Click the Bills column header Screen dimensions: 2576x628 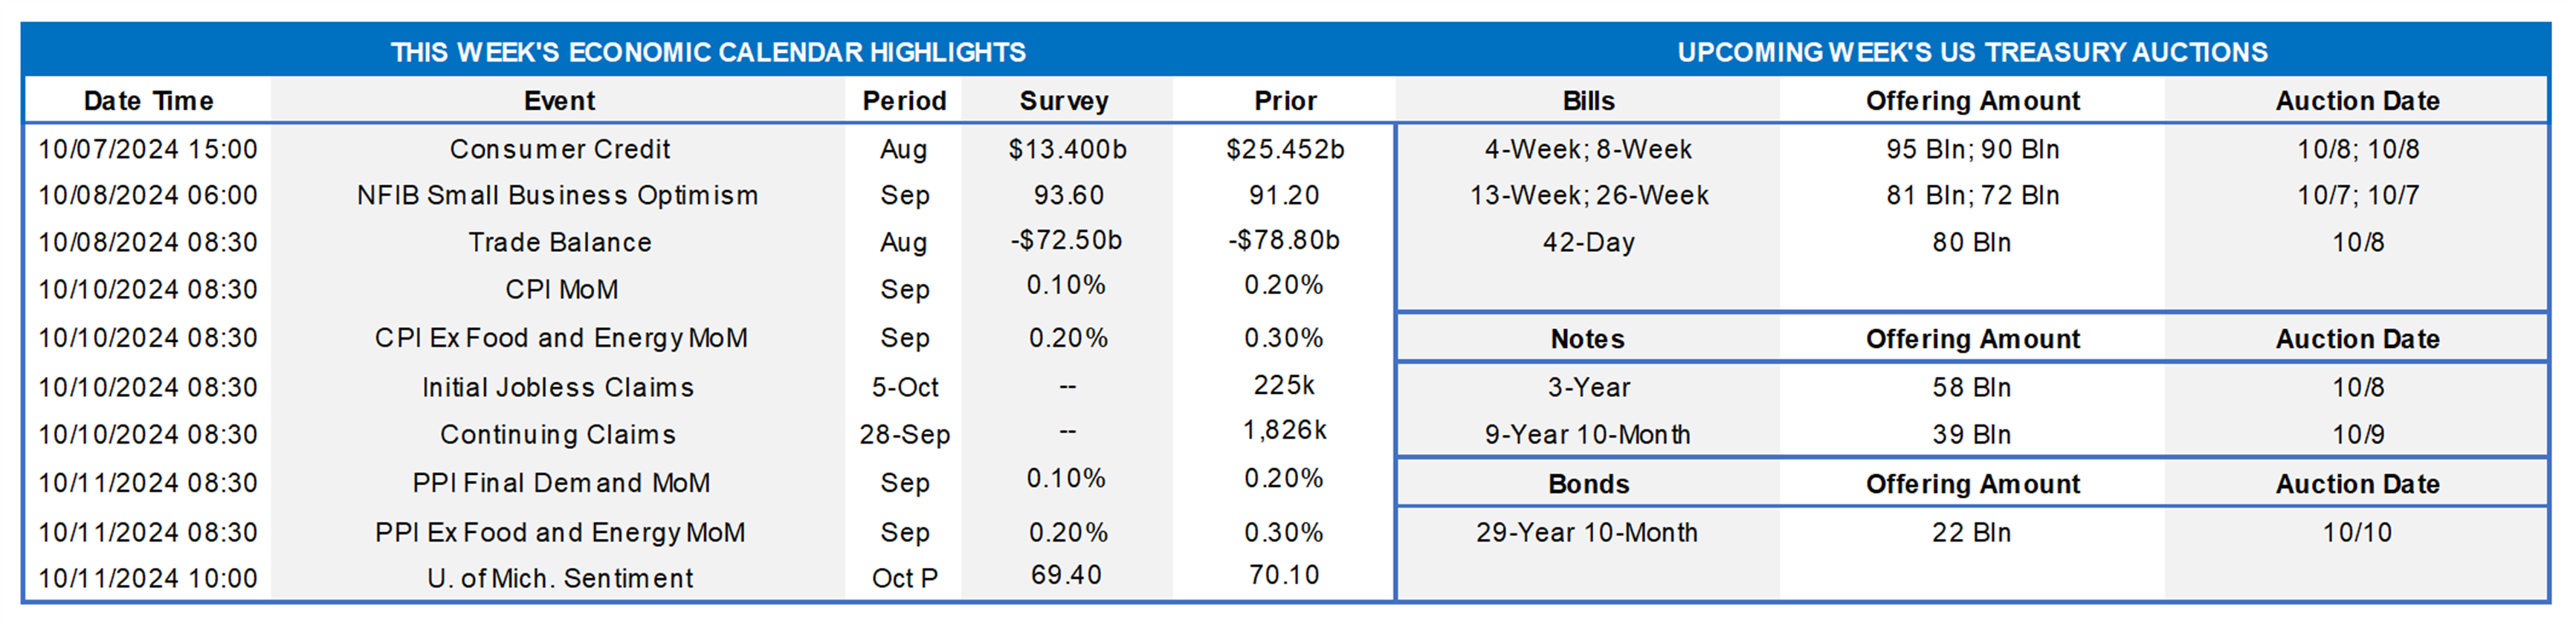tap(1588, 101)
